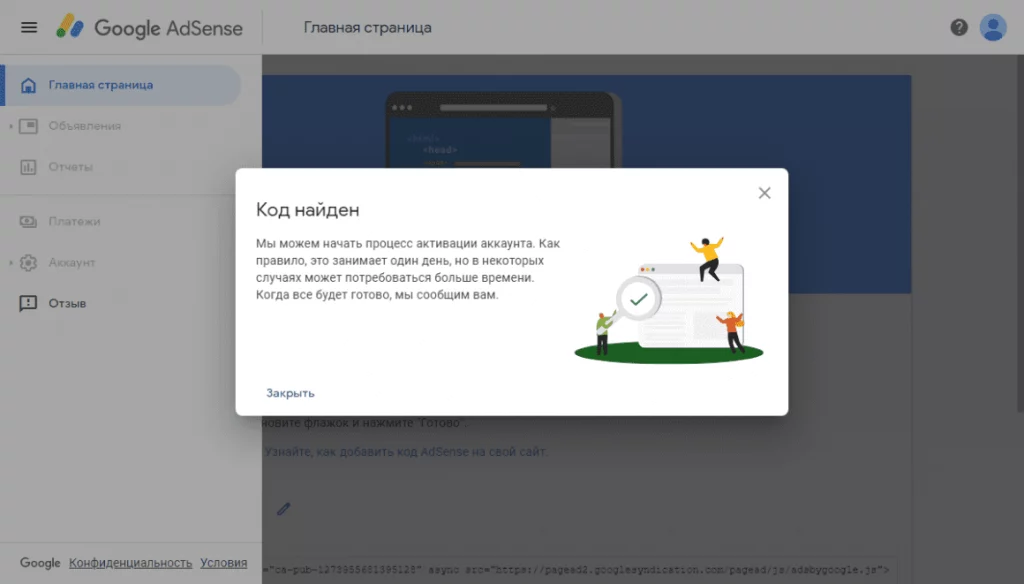Viewport: 1024px width, 584px height.
Task: Dismiss the Код найден dialog with the X
Action: [x=764, y=192]
